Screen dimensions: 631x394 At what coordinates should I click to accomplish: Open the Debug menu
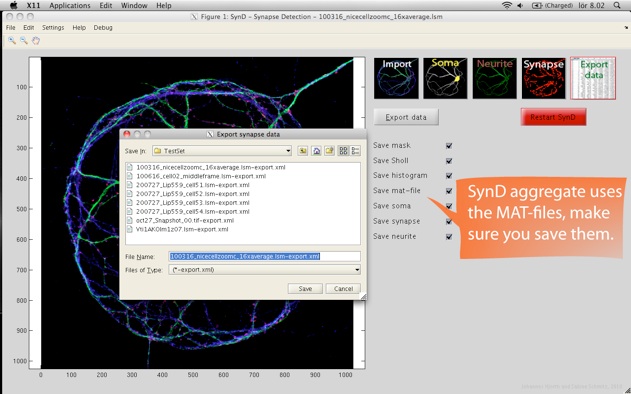coord(103,28)
